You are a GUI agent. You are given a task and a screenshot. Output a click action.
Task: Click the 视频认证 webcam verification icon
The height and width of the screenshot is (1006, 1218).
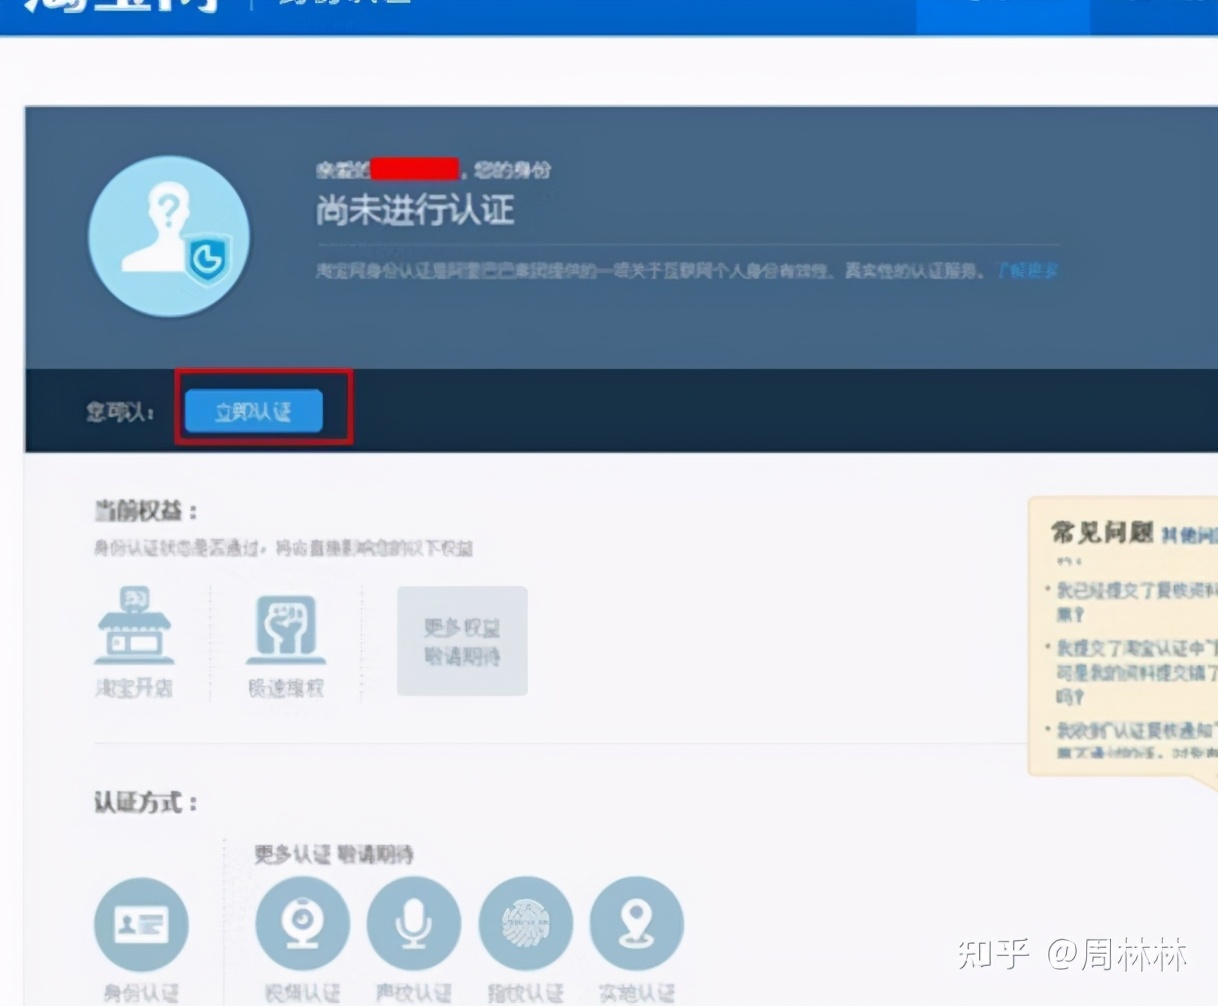pyautogui.click(x=302, y=922)
